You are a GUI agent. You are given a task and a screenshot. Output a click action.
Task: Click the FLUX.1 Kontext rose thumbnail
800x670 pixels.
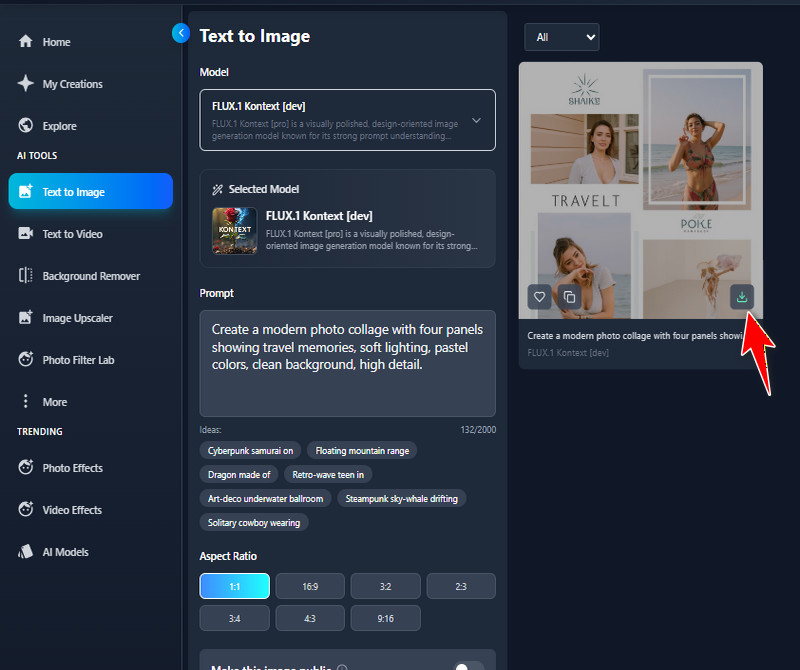click(x=235, y=231)
